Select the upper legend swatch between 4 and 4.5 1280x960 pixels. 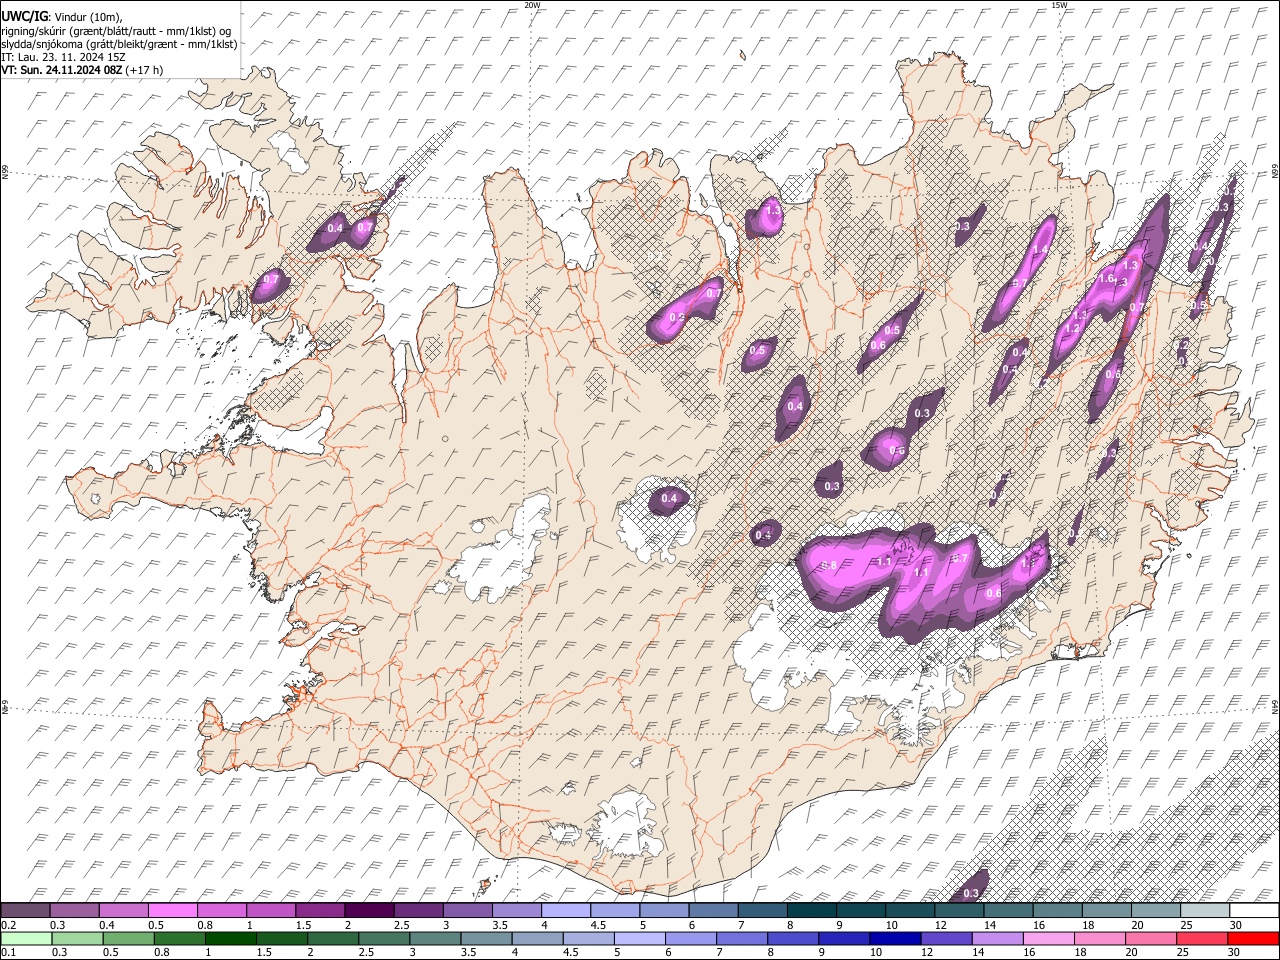(565, 910)
